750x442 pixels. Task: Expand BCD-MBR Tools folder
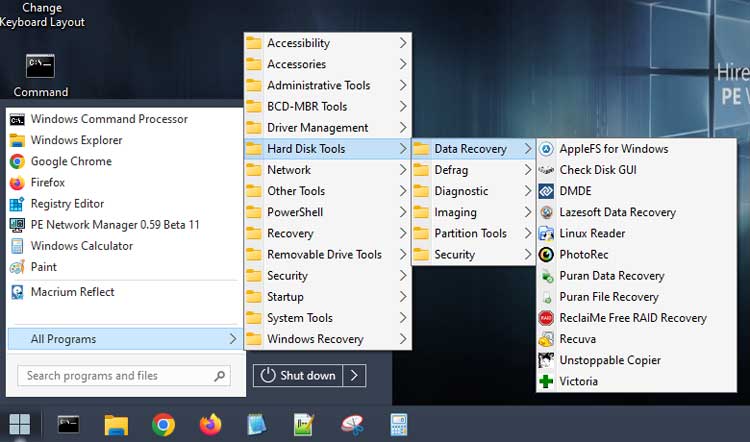point(328,106)
